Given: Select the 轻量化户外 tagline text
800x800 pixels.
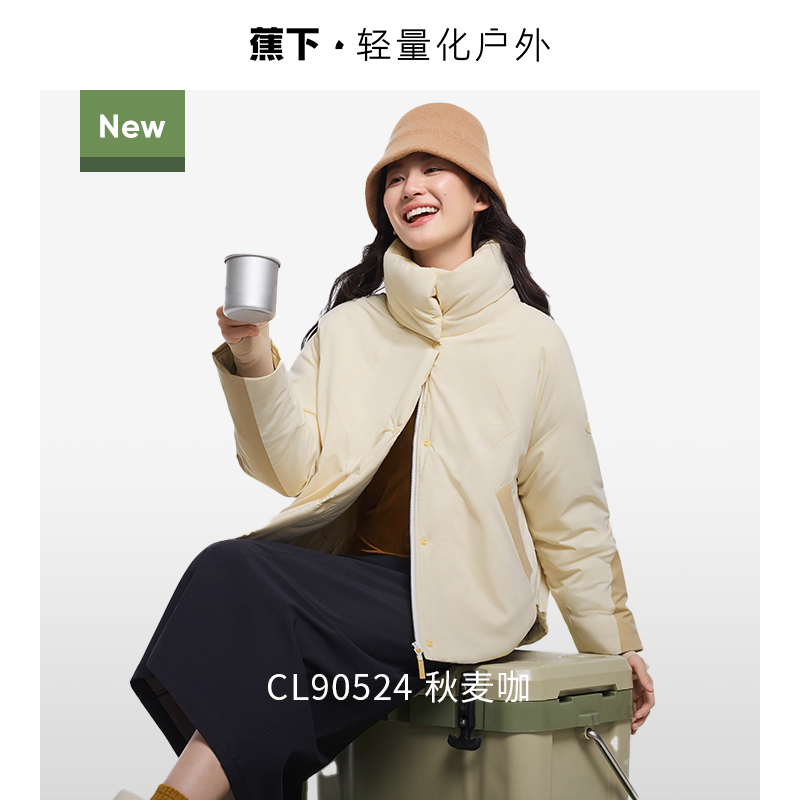Looking at the screenshot, I should (x=453, y=45).
